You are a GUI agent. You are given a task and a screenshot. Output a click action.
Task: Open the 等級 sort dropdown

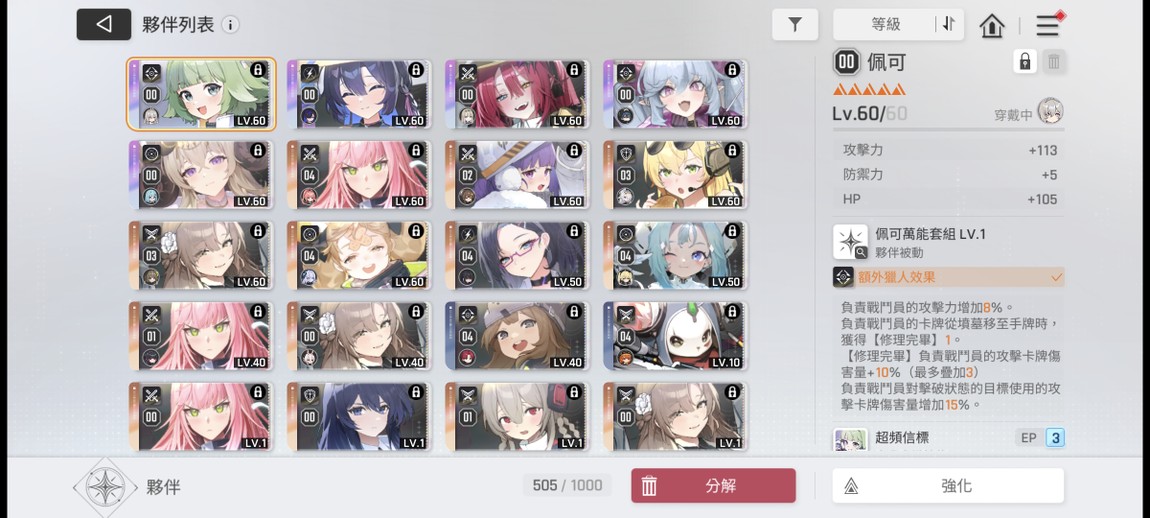point(886,25)
